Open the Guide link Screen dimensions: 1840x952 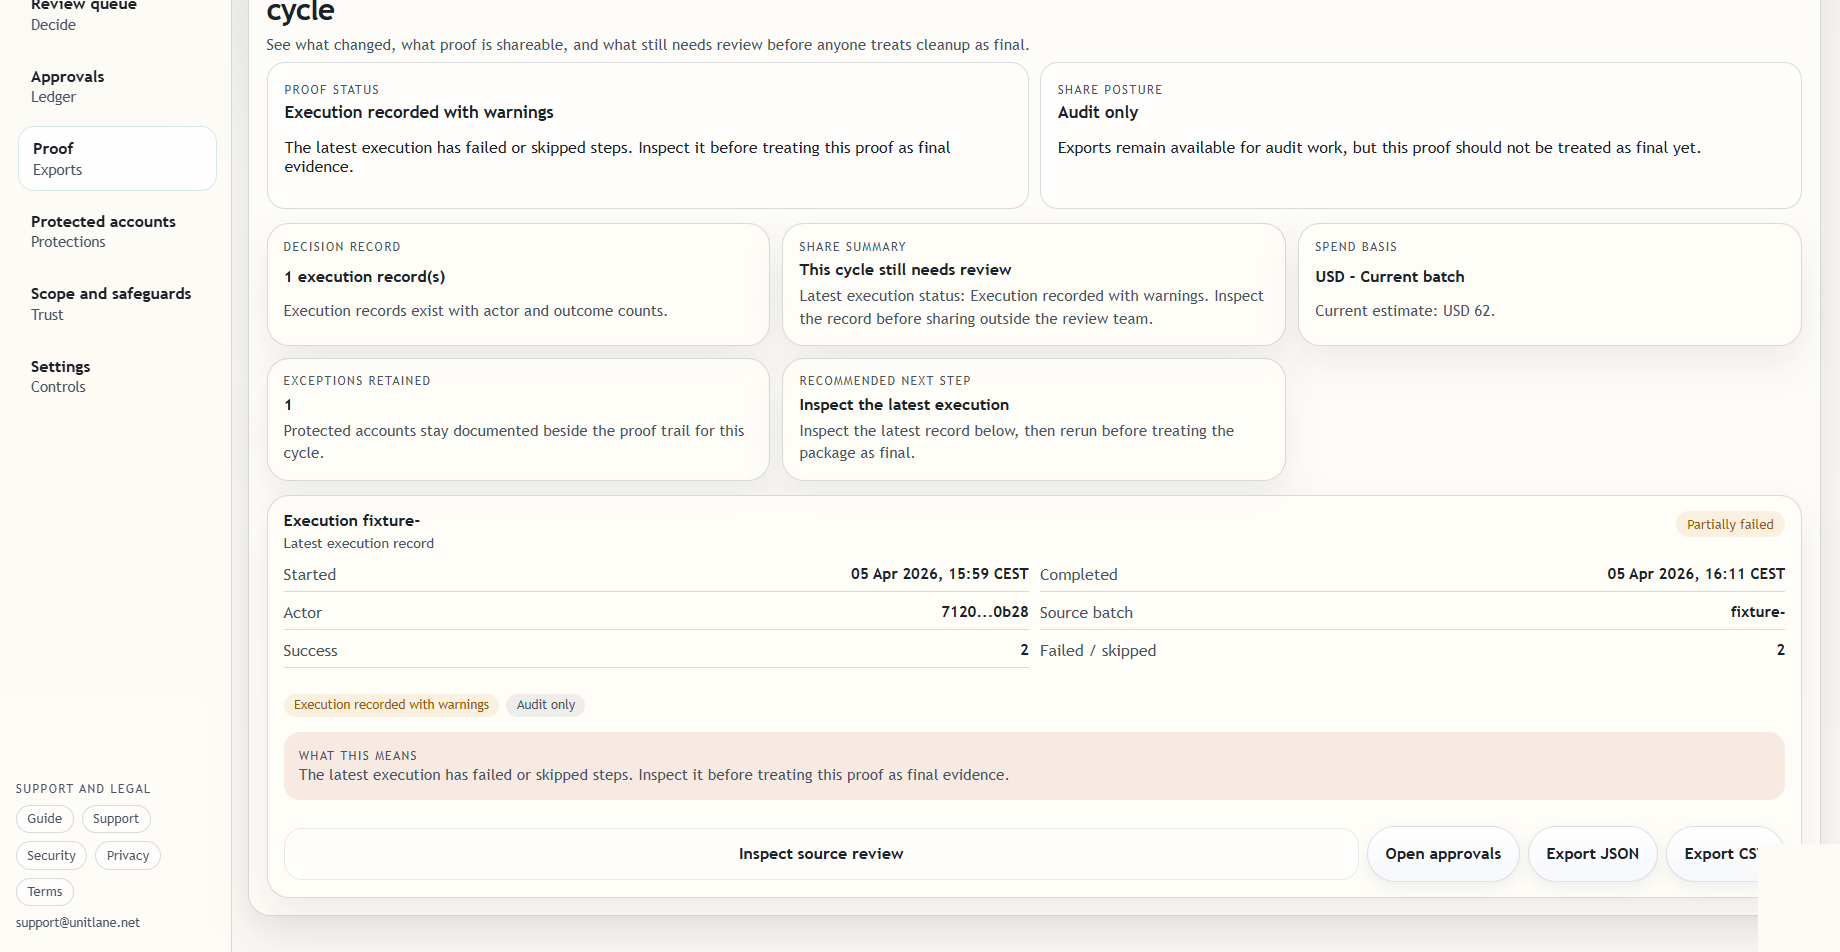tap(45, 819)
